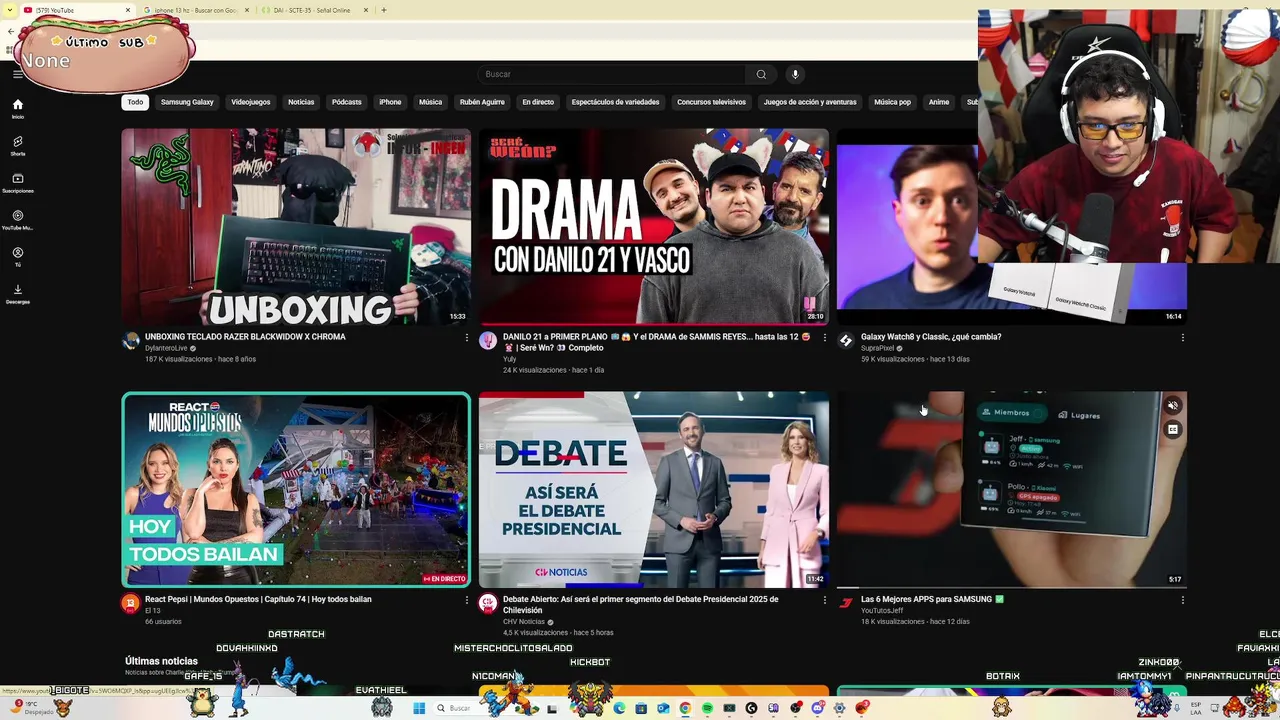Open the Chrome tab search chevron

pyautogui.click(x=10, y=10)
